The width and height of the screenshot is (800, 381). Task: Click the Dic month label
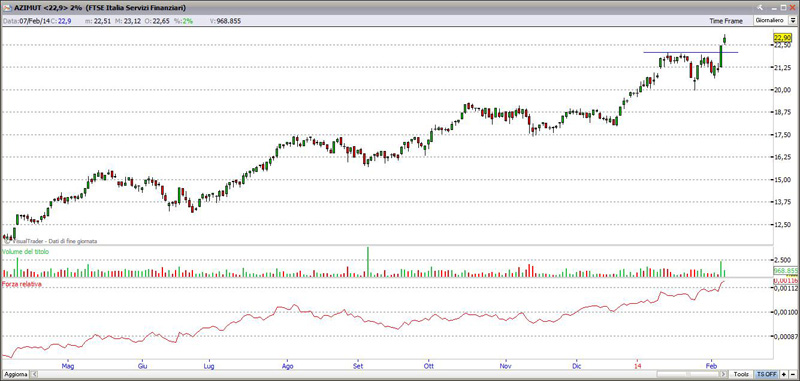tap(577, 366)
